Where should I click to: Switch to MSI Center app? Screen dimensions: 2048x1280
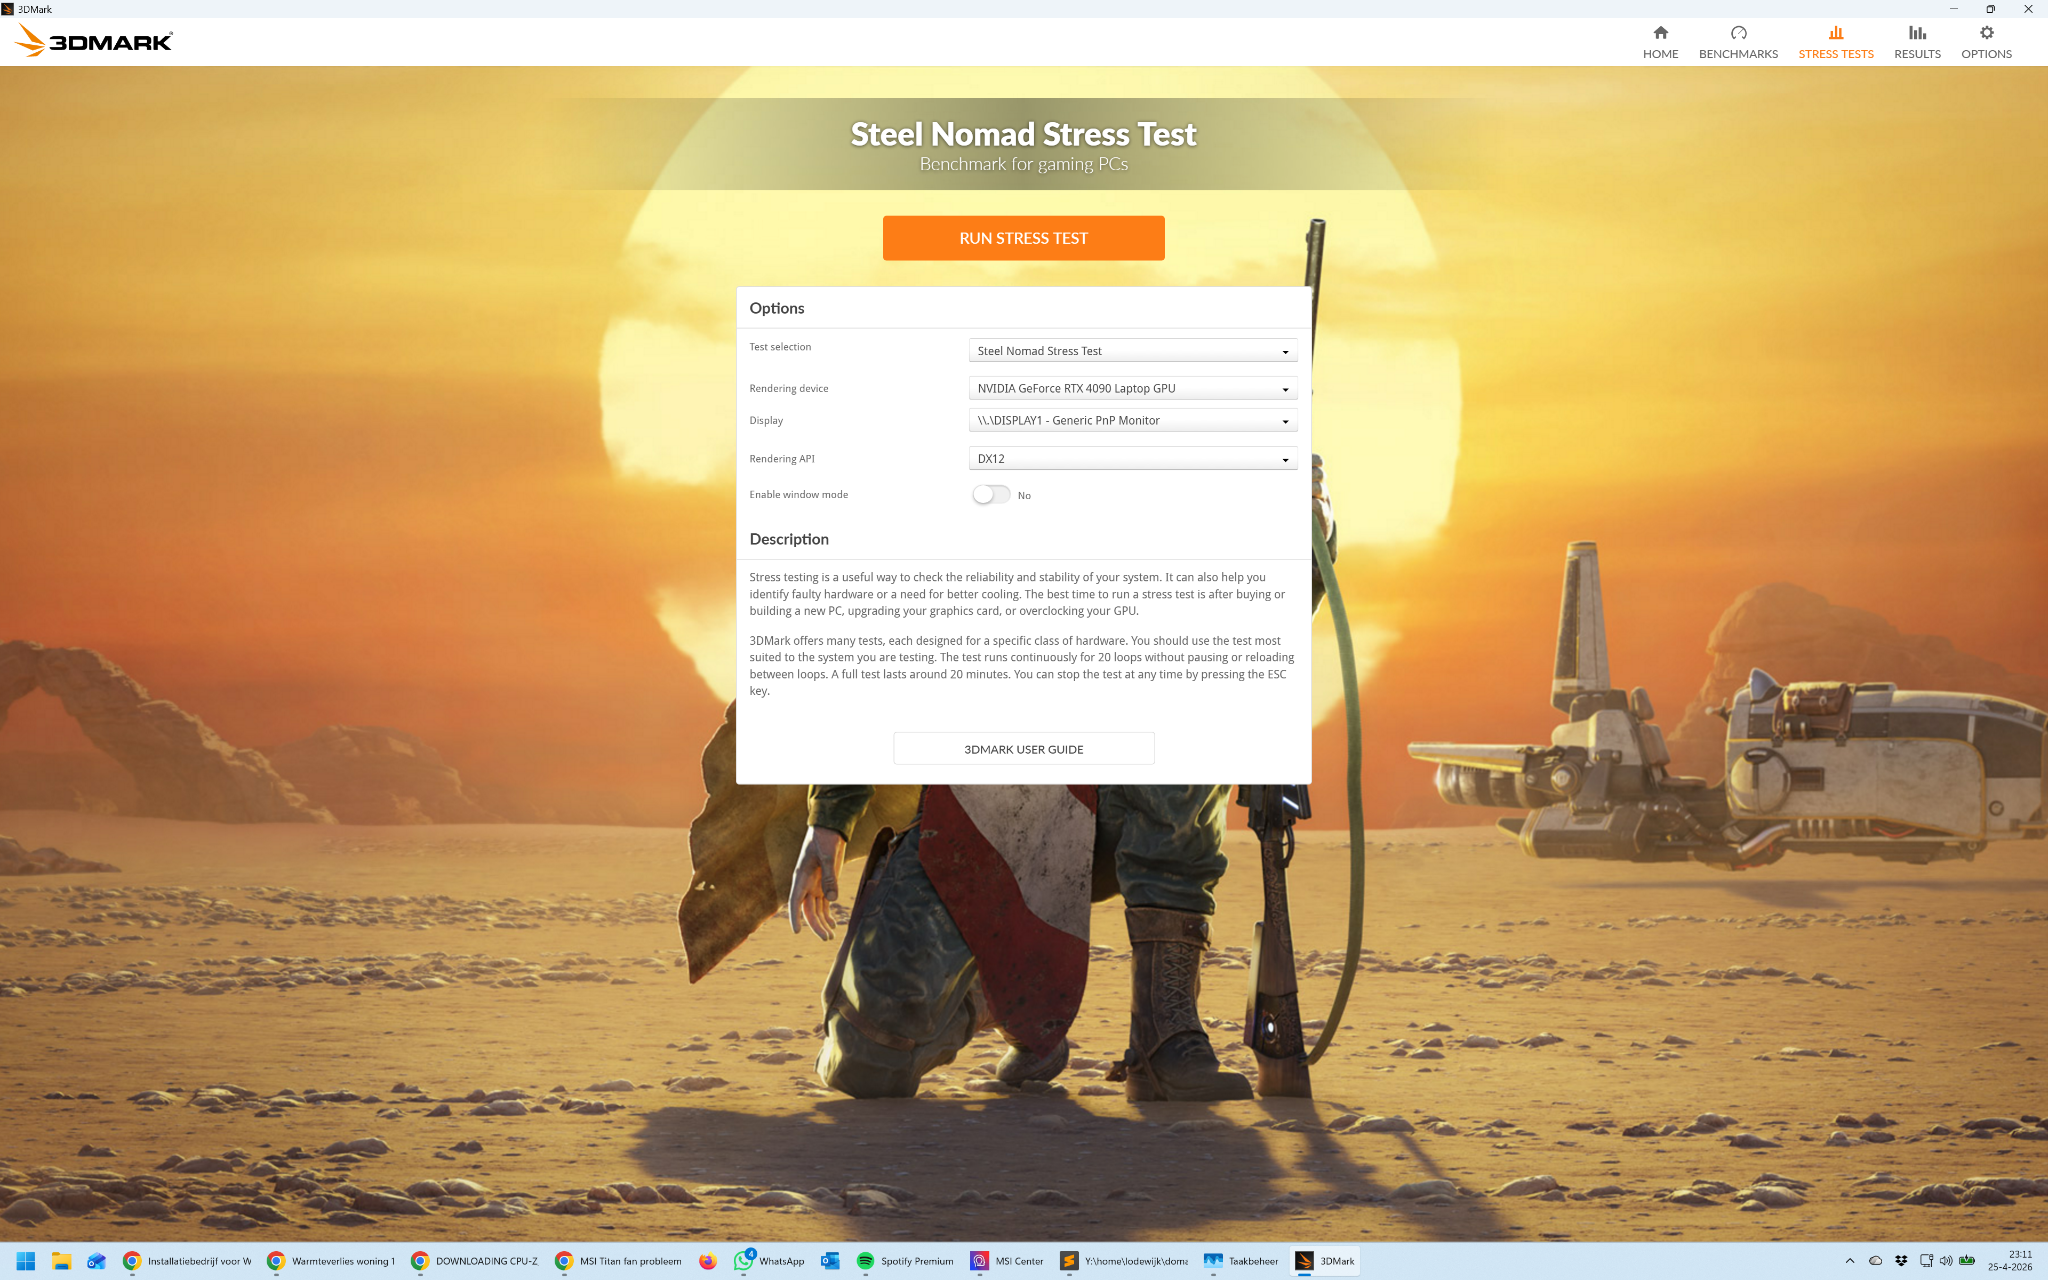click(x=1008, y=1261)
